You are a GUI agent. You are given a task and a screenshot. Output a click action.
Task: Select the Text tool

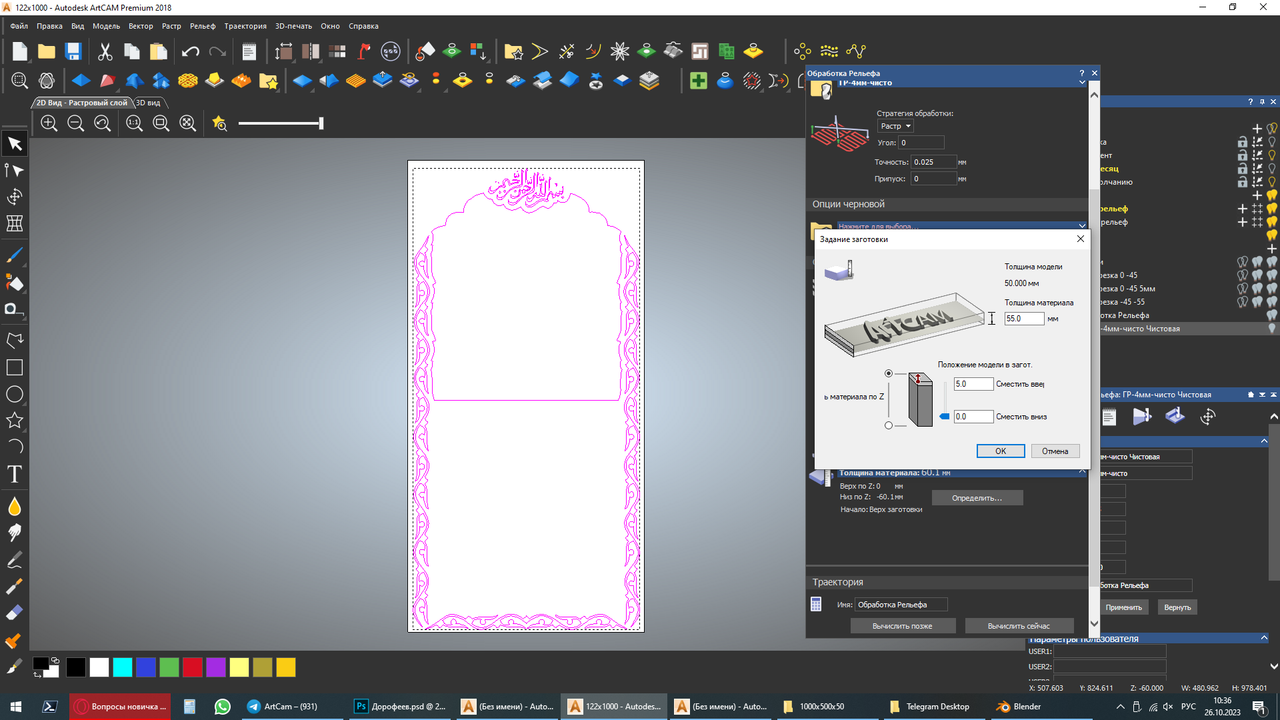pyautogui.click(x=15, y=474)
